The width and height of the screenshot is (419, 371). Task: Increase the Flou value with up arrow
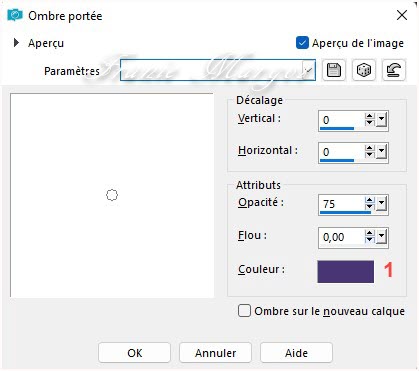click(x=370, y=233)
